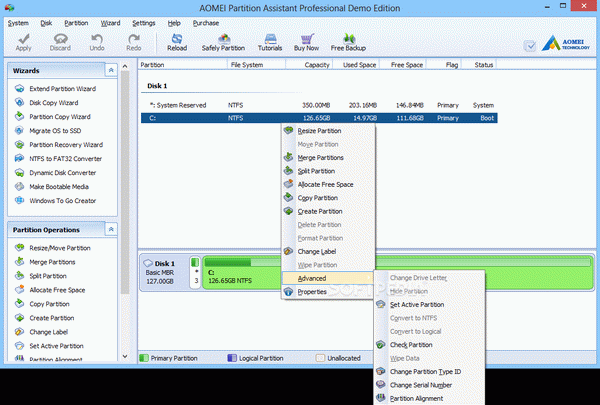
Task: Sort by the Used Space column header
Action: pyautogui.click(x=356, y=65)
